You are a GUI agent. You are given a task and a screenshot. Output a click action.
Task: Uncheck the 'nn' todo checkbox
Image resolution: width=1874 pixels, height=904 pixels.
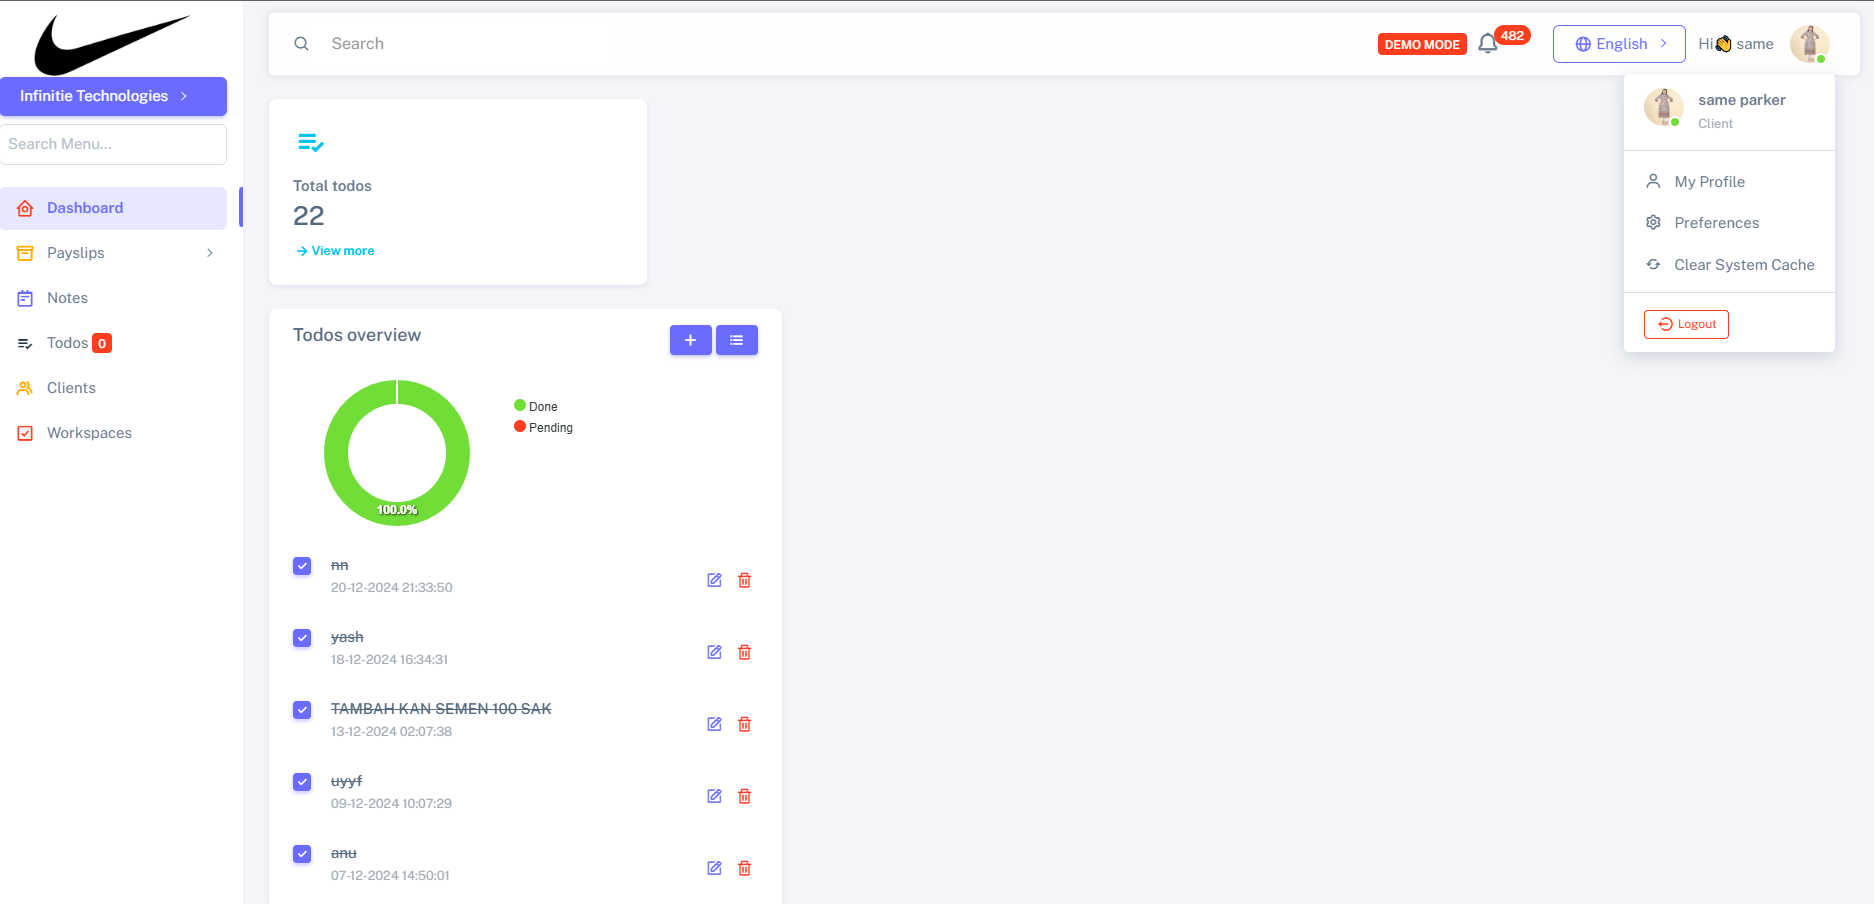pyautogui.click(x=302, y=566)
